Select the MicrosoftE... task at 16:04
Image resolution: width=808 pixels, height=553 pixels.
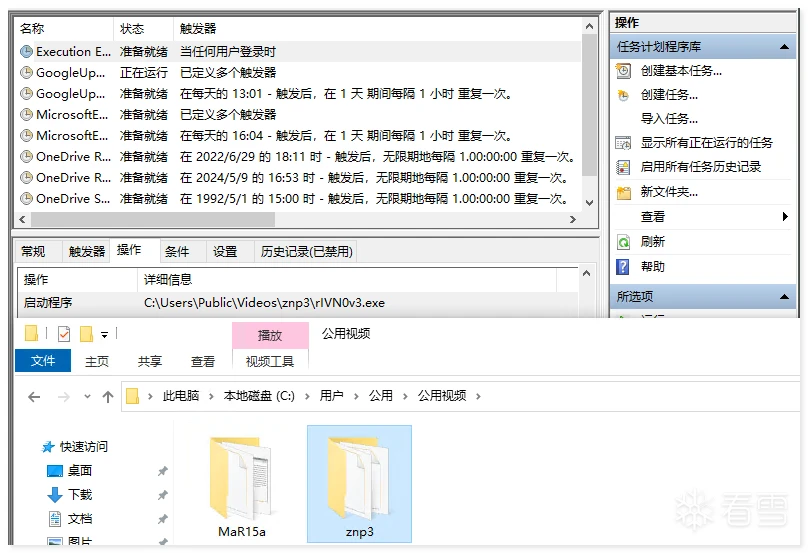(299, 136)
